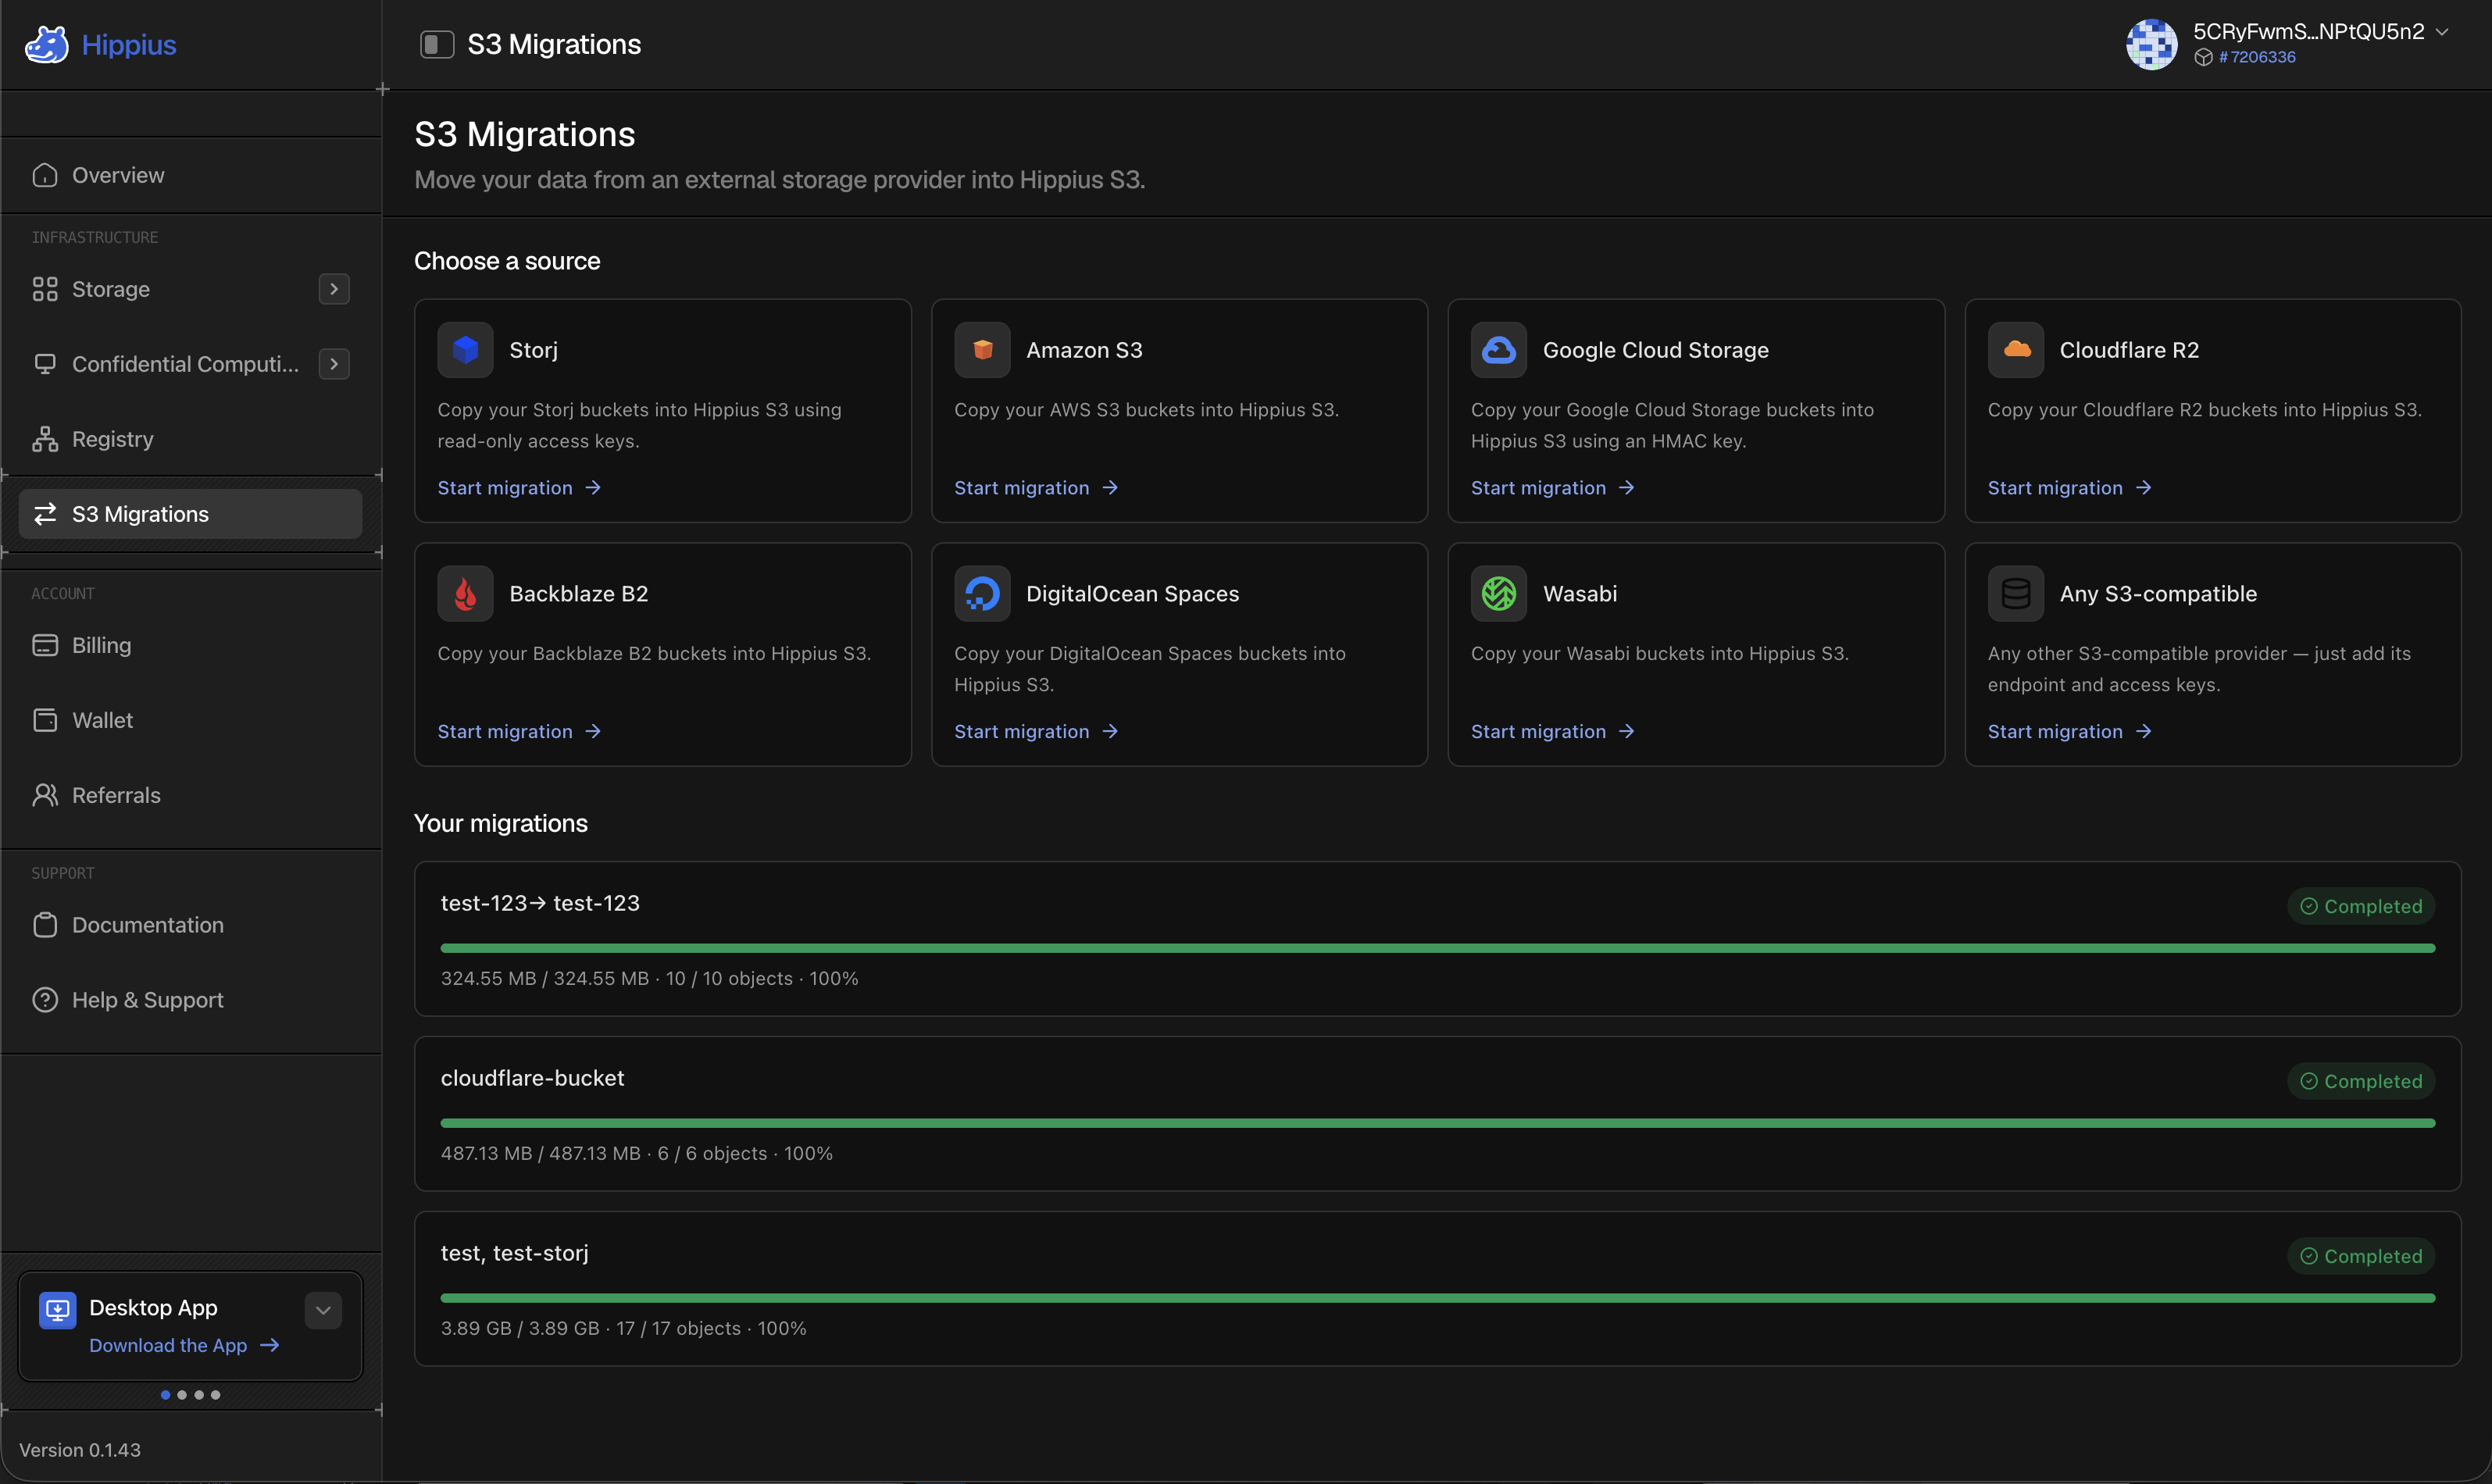Screen dimensions: 2492x1484
Task: Click the cloudflare-bucket migration progress bar
Action: pyautogui.click(x=1438, y=1123)
